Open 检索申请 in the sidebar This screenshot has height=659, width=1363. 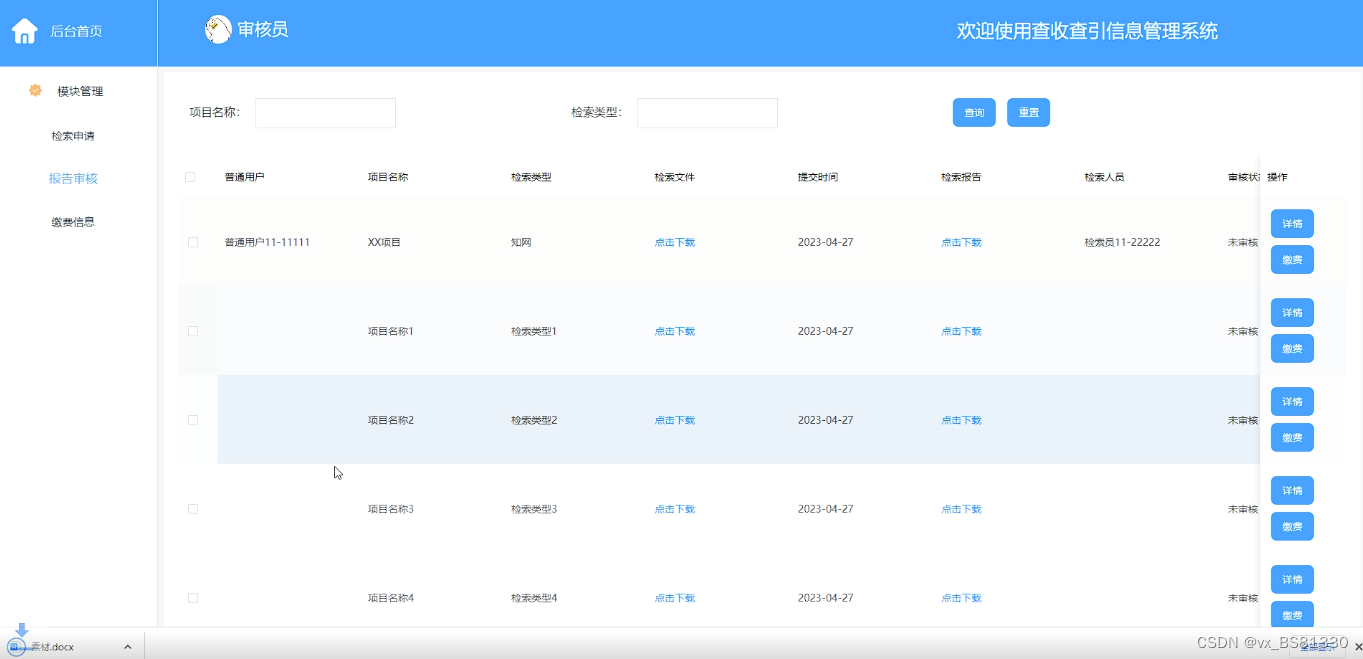click(73, 136)
